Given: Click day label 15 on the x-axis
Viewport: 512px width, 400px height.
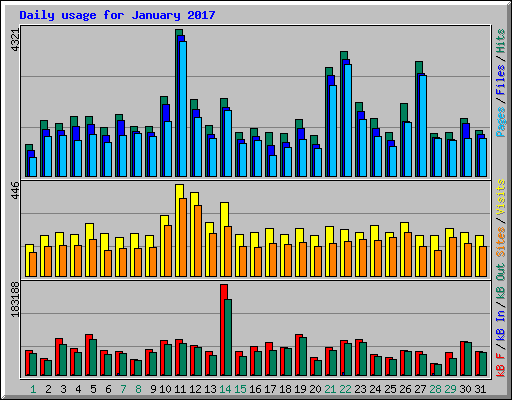Looking at the screenshot, I should 240,389.
